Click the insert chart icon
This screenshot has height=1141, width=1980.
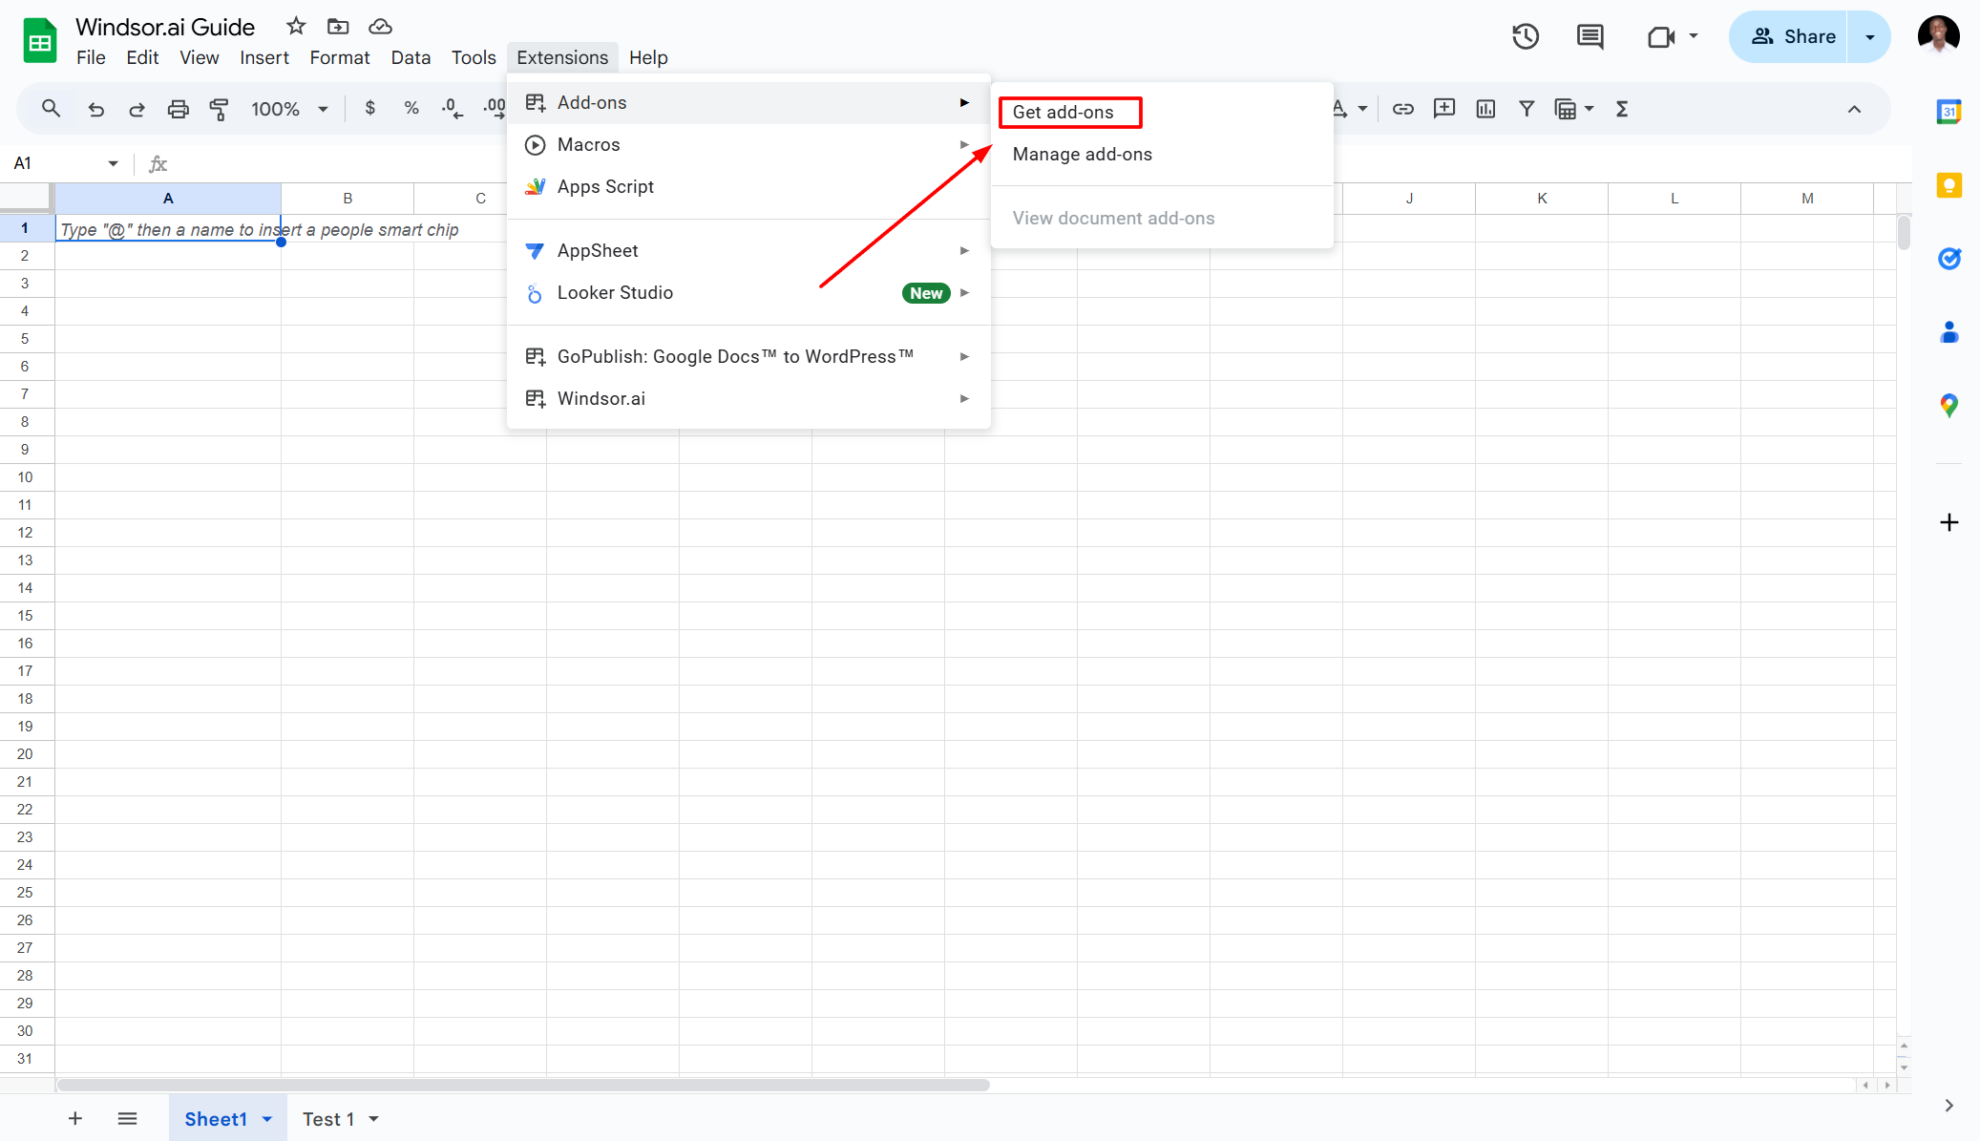(x=1486, y=109)
